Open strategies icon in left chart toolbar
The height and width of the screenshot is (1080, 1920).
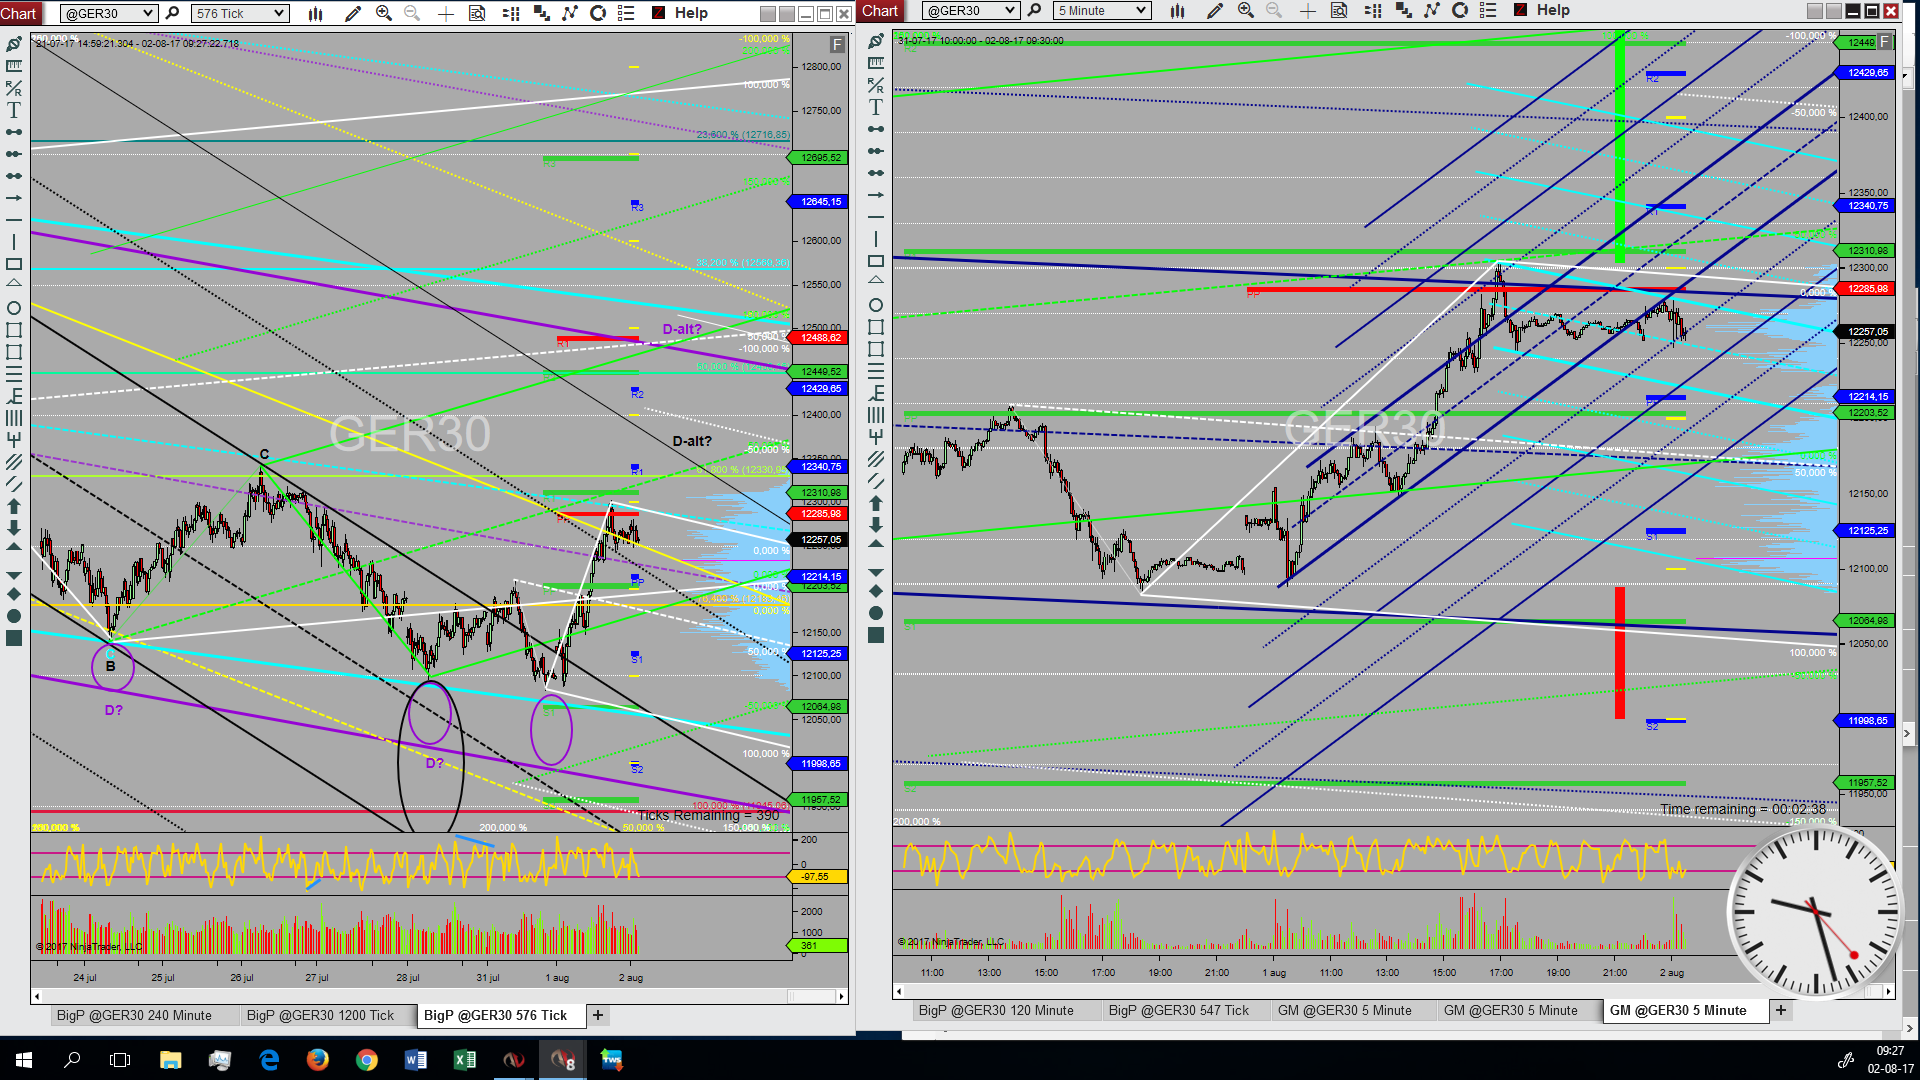pyautogui.click(x=541, y=13)
